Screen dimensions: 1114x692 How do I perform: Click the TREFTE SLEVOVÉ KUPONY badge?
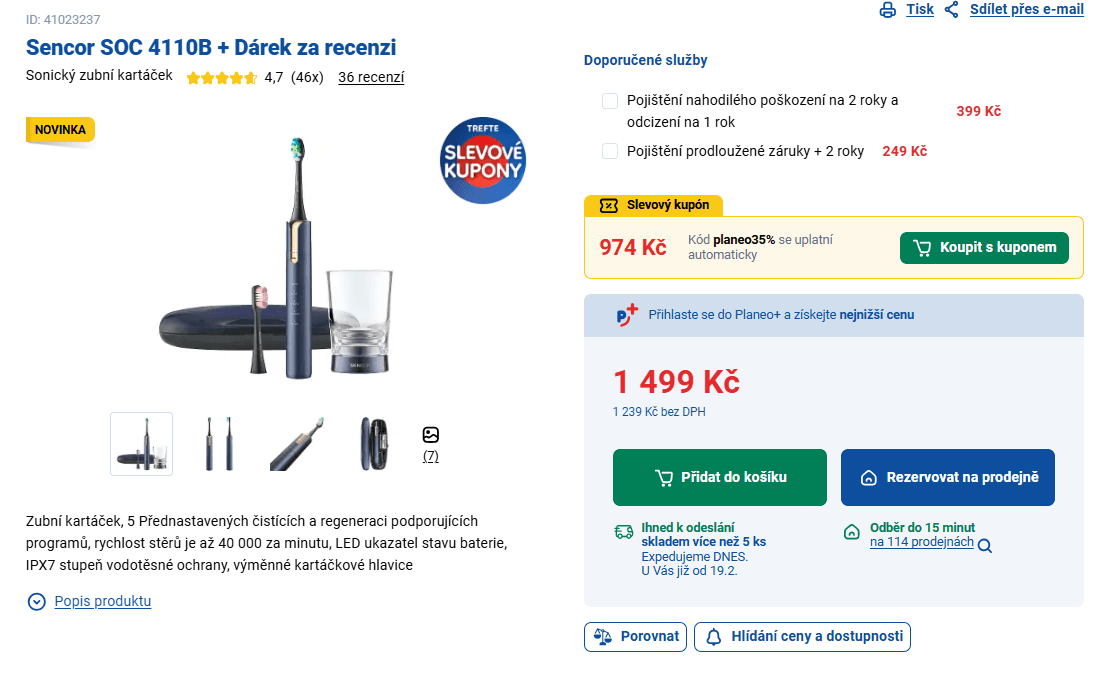click(483, 160)
